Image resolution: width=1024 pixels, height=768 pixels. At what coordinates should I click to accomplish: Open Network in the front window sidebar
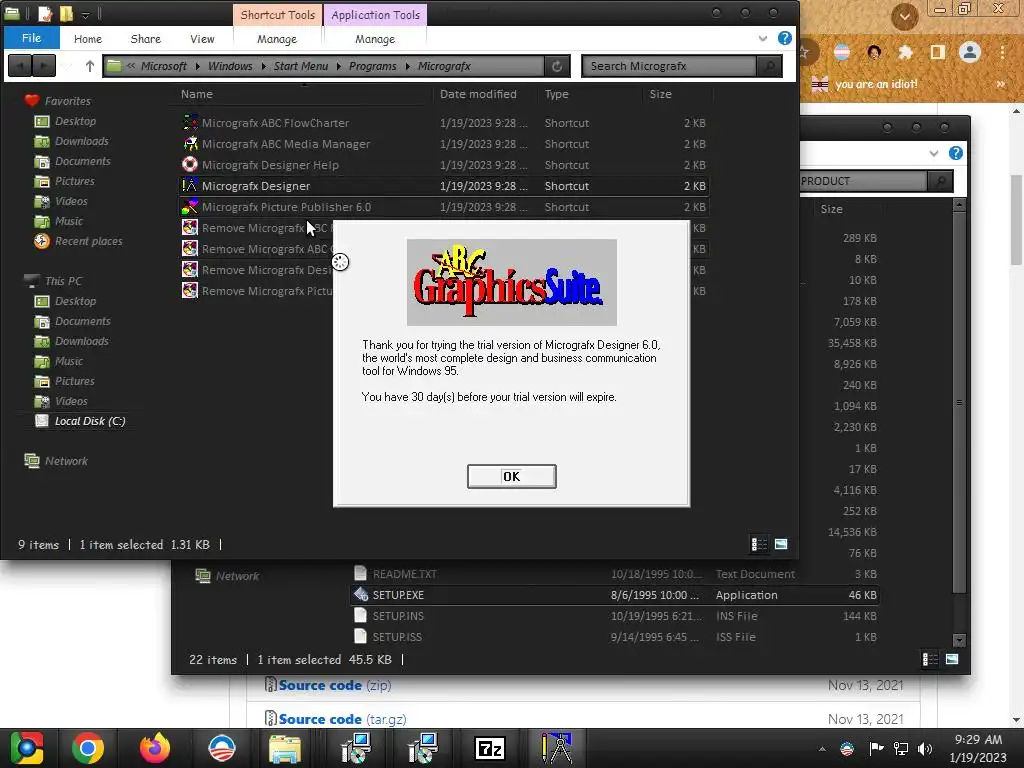66,461
